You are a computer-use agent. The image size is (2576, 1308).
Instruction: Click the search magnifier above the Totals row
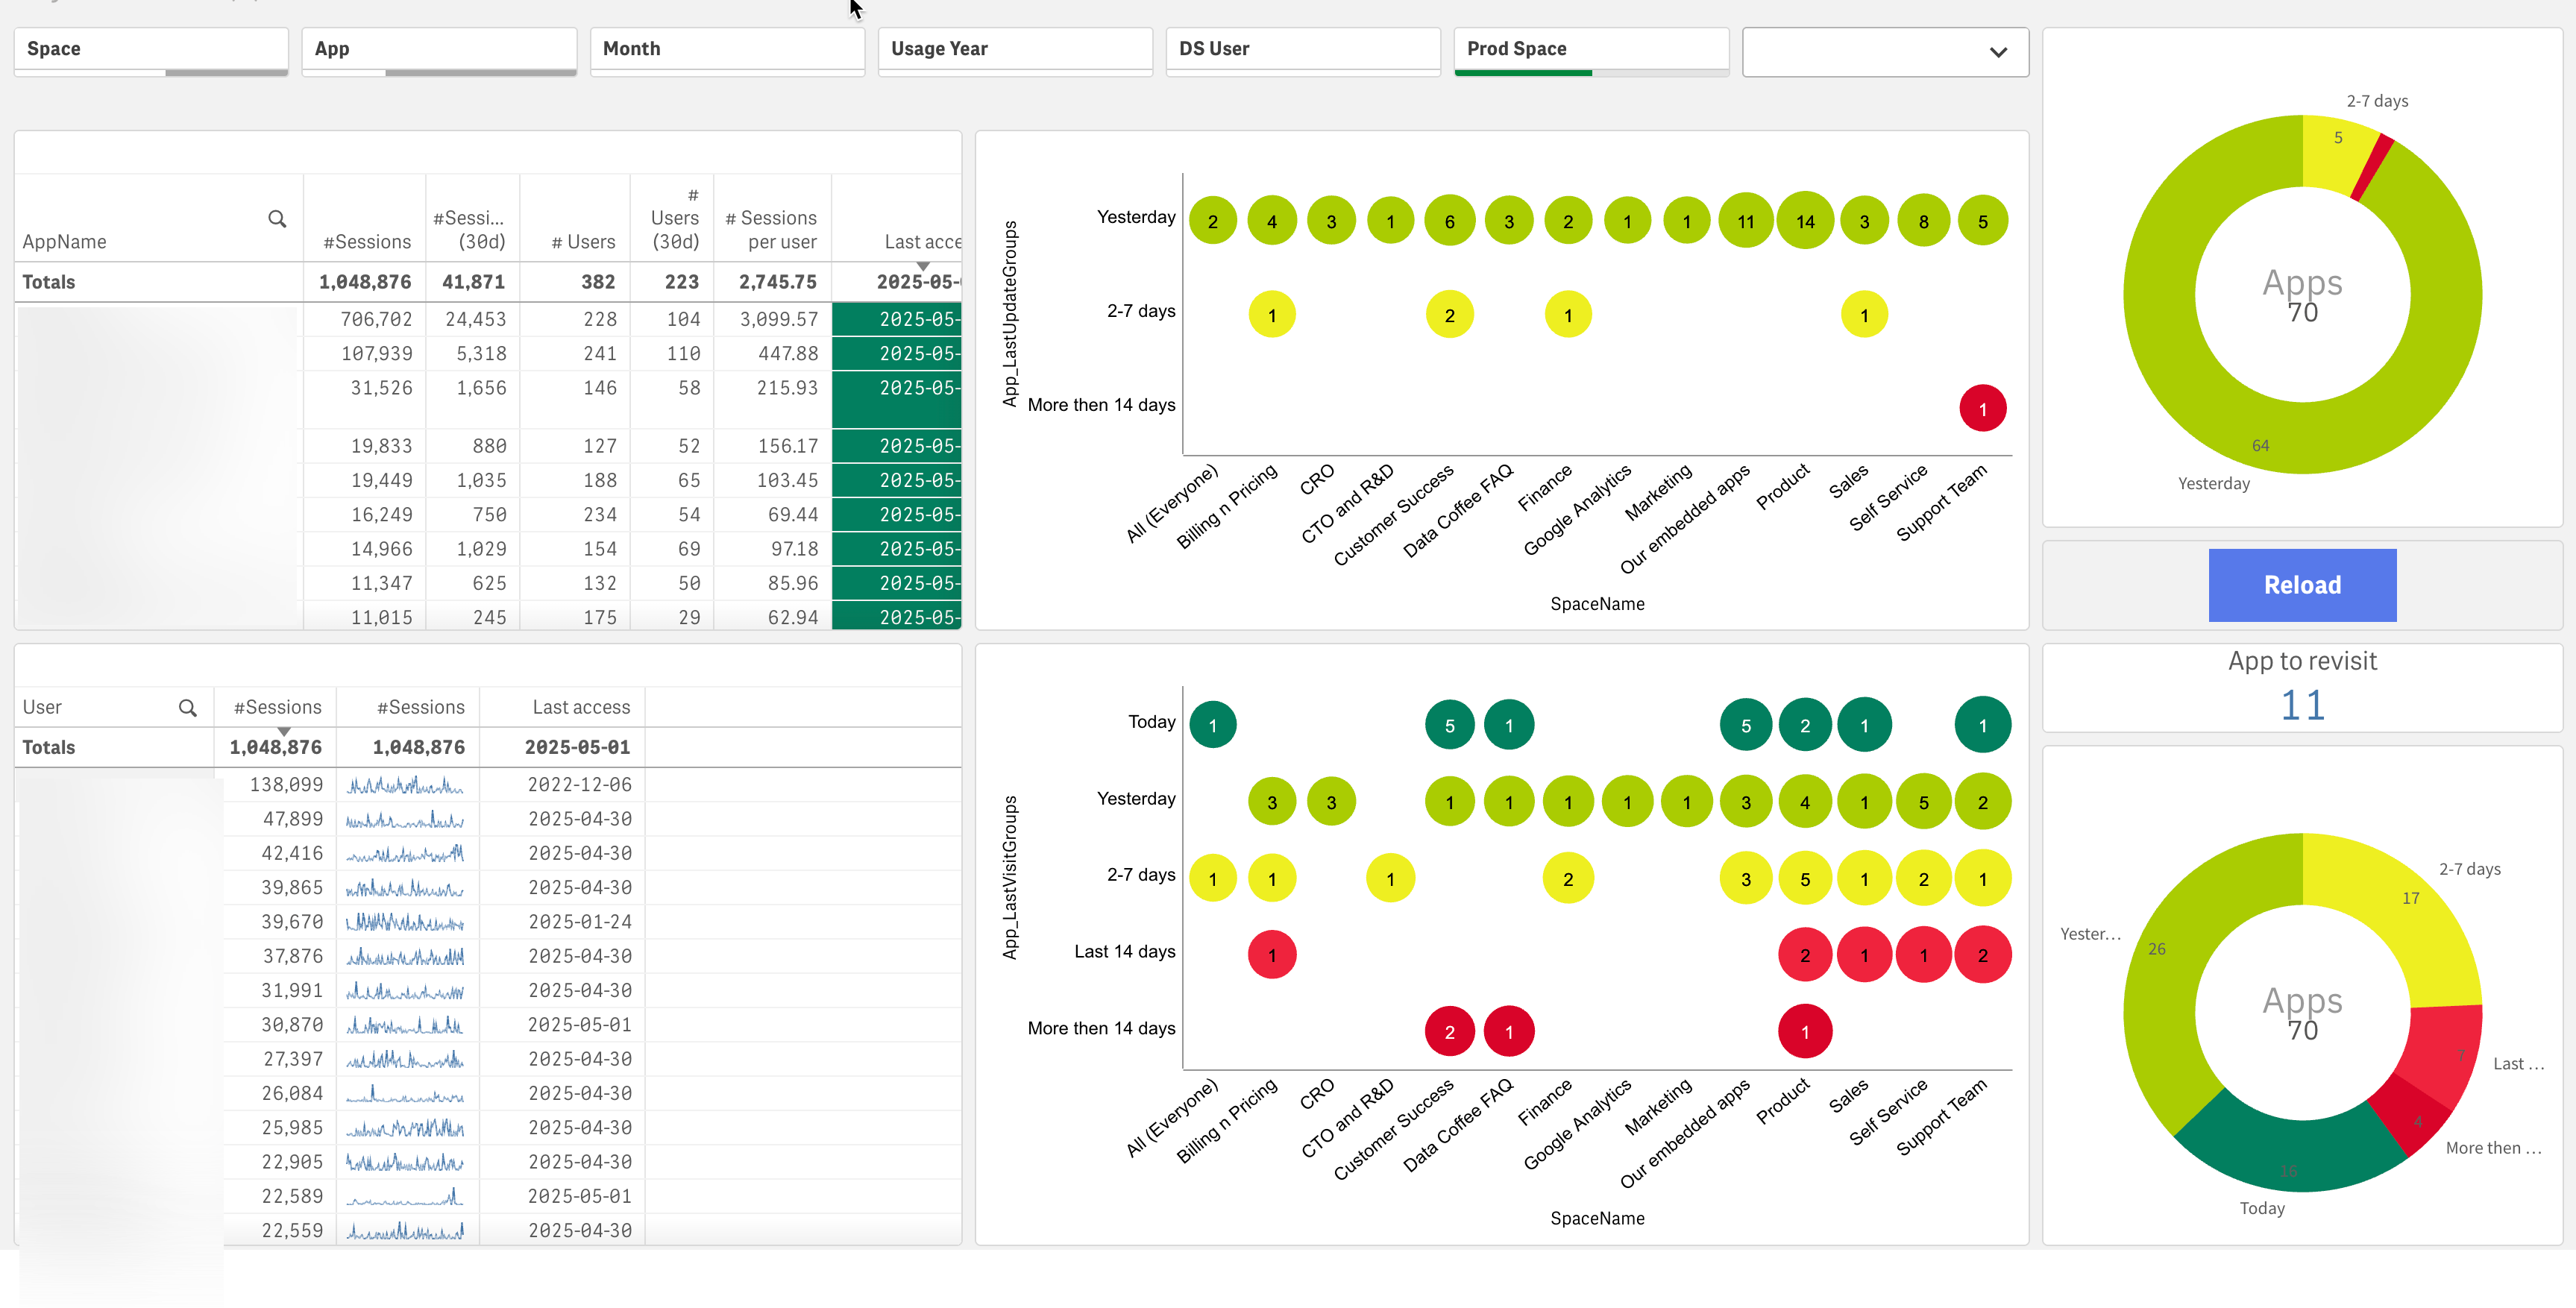click(x=277, y=219)
